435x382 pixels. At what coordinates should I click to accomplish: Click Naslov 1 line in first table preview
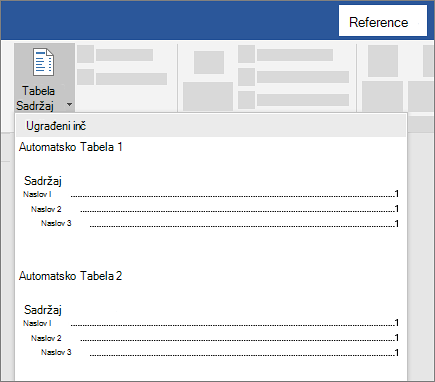(x=211, y=194)
